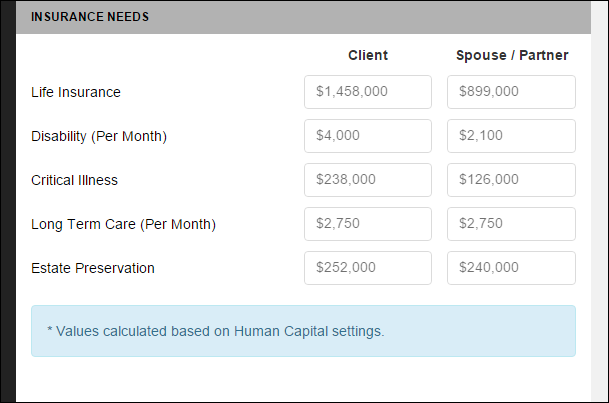
Task: Click the Spouse / Partner column heading
Action: tap(511, 55)
